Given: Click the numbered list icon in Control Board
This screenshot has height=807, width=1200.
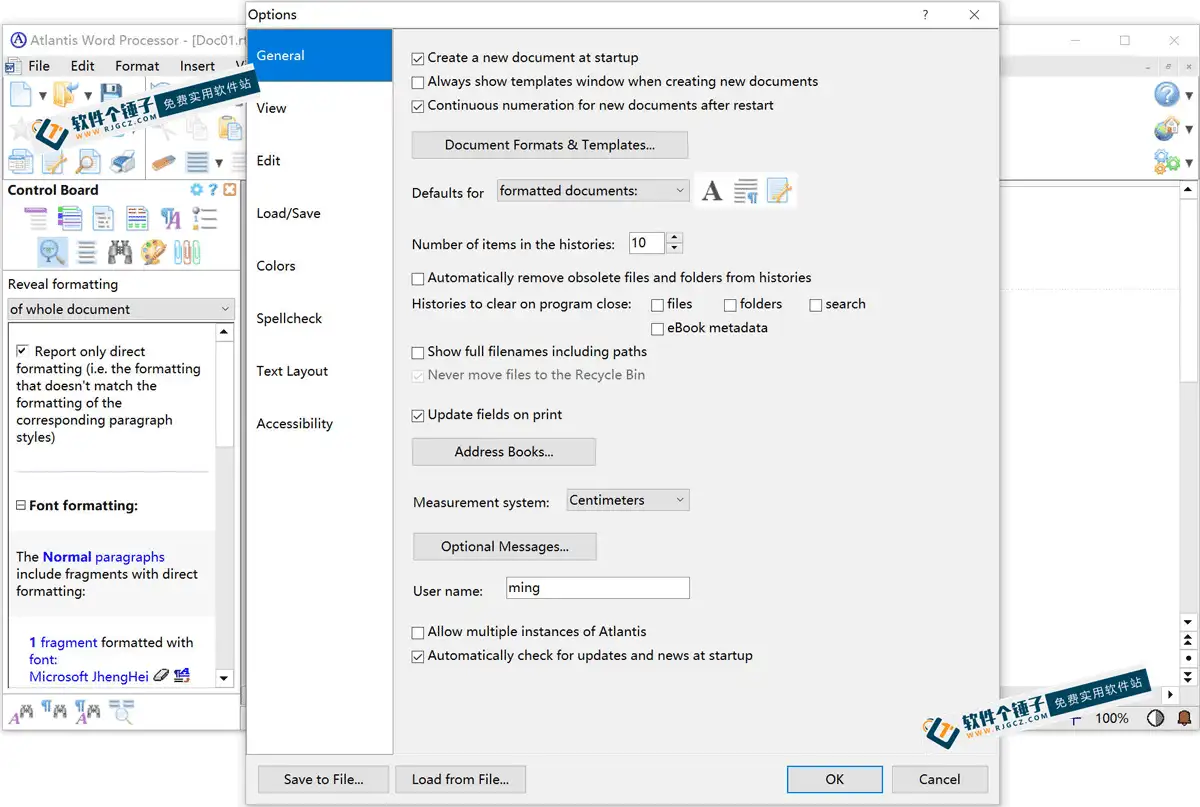Looking at the screenshot, I should 204,218.
